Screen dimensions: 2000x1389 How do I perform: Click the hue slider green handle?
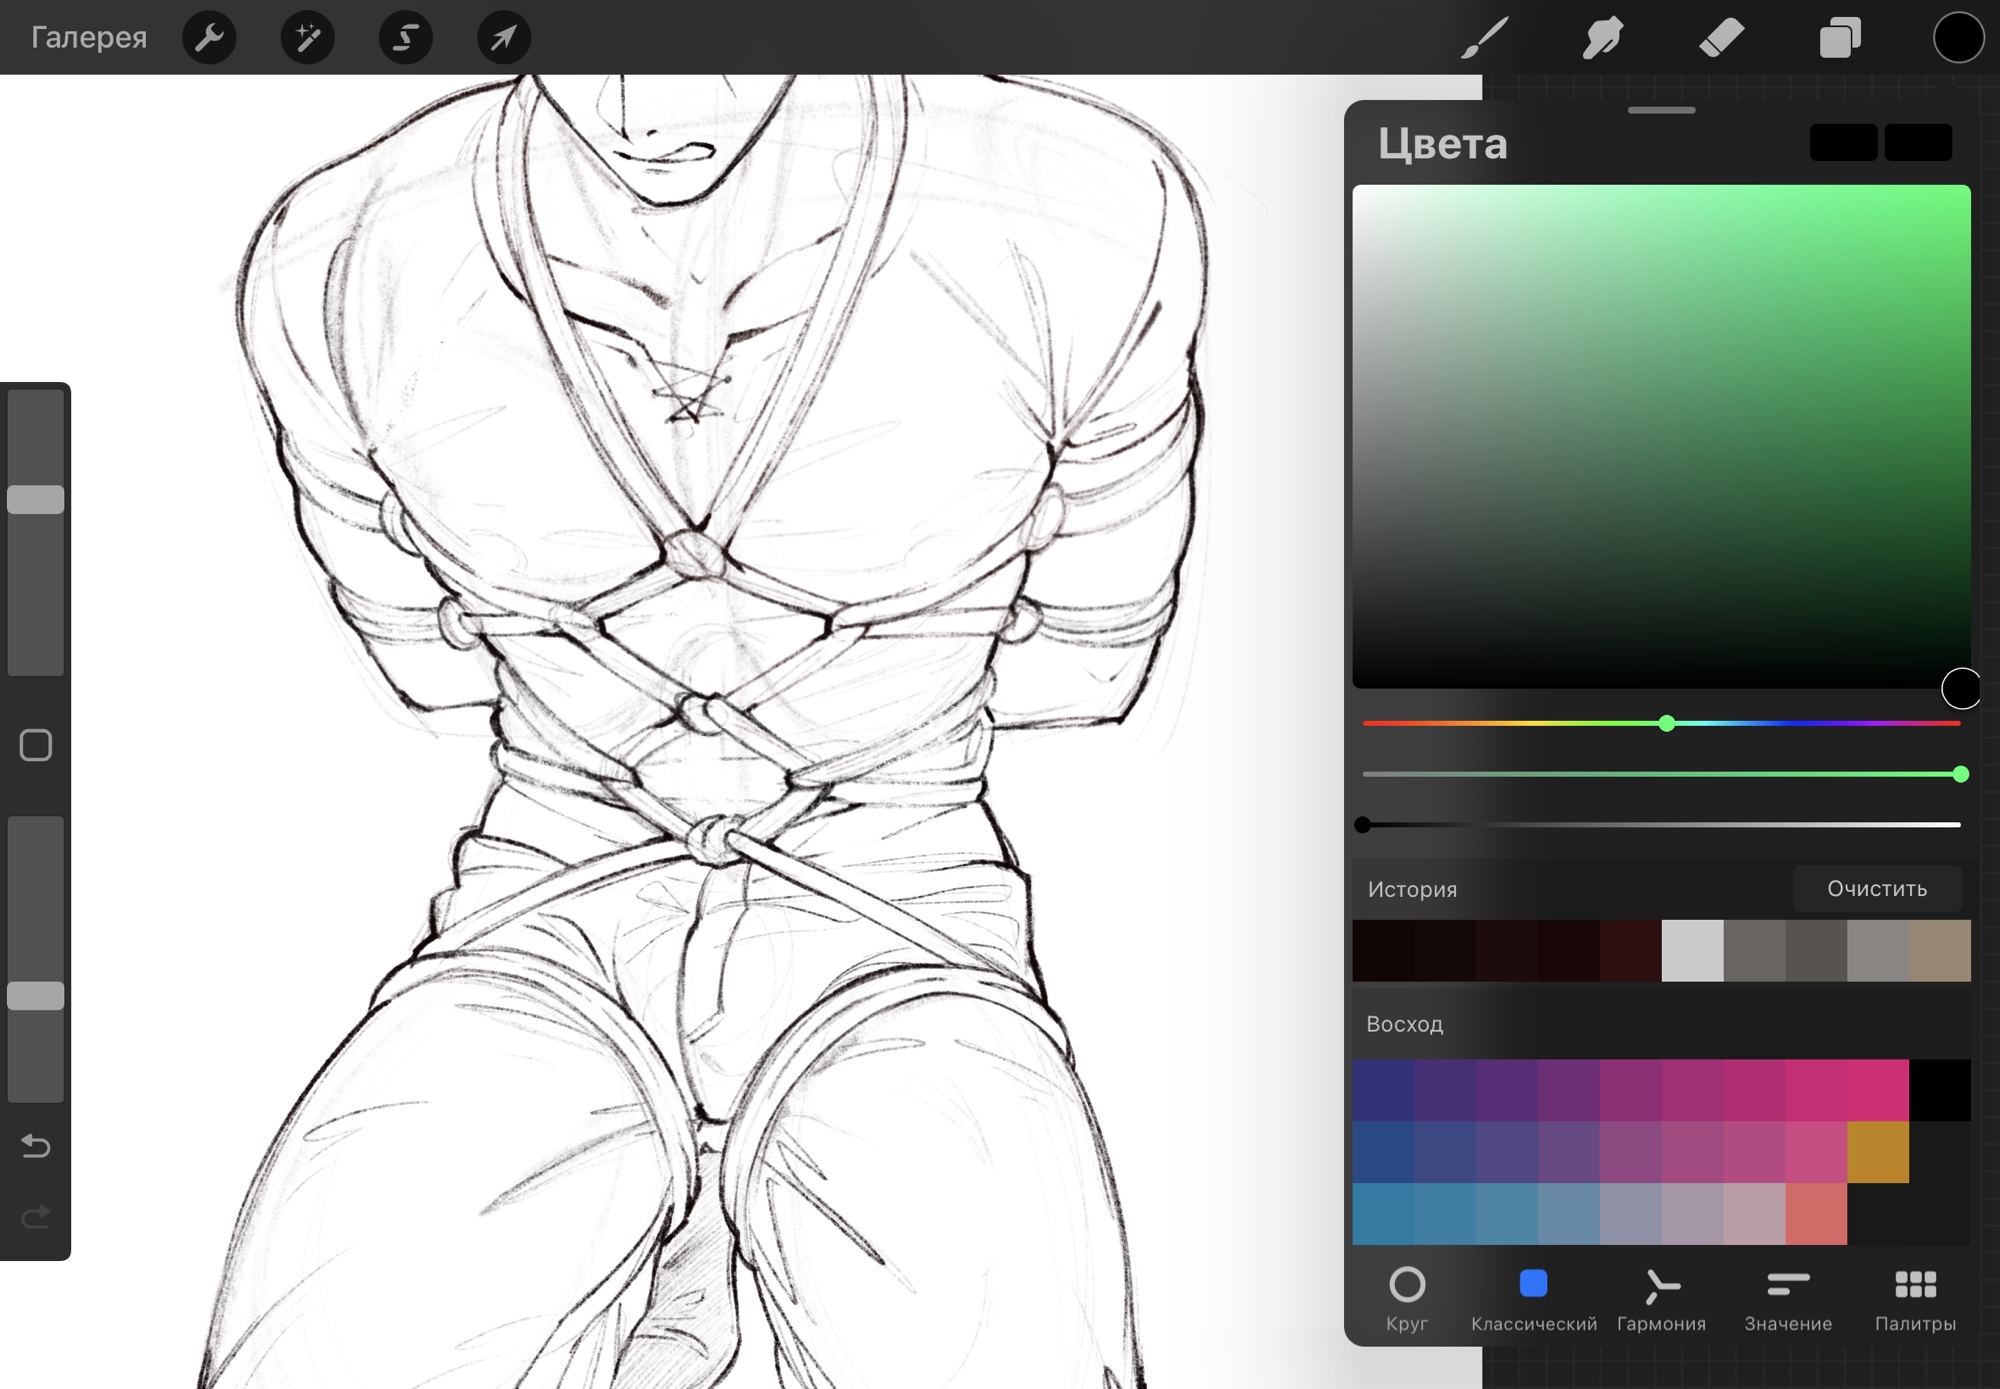(x=1666, y=723)
